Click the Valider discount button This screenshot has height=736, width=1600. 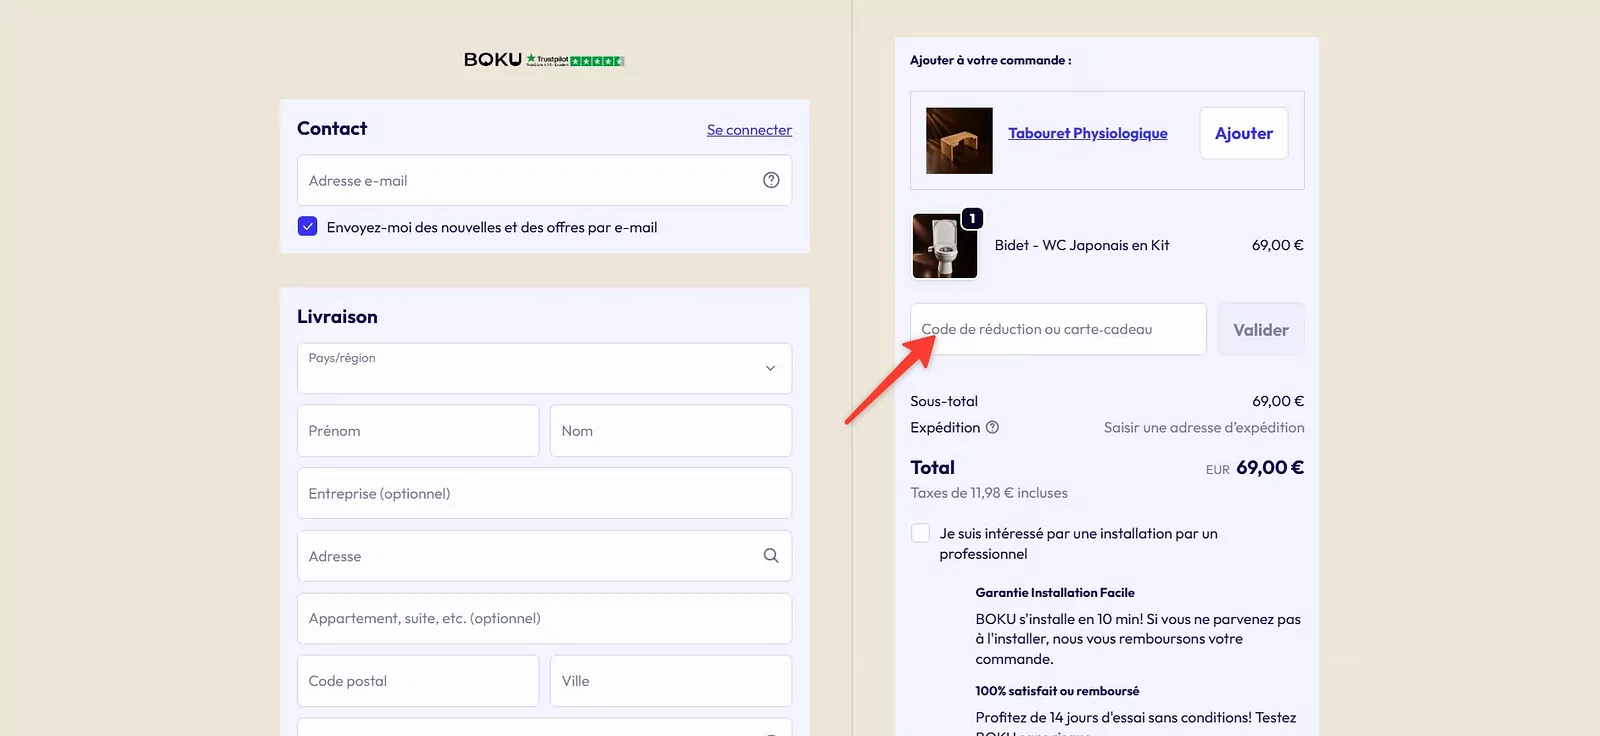pyautogui.click(x=1261, y=329)
